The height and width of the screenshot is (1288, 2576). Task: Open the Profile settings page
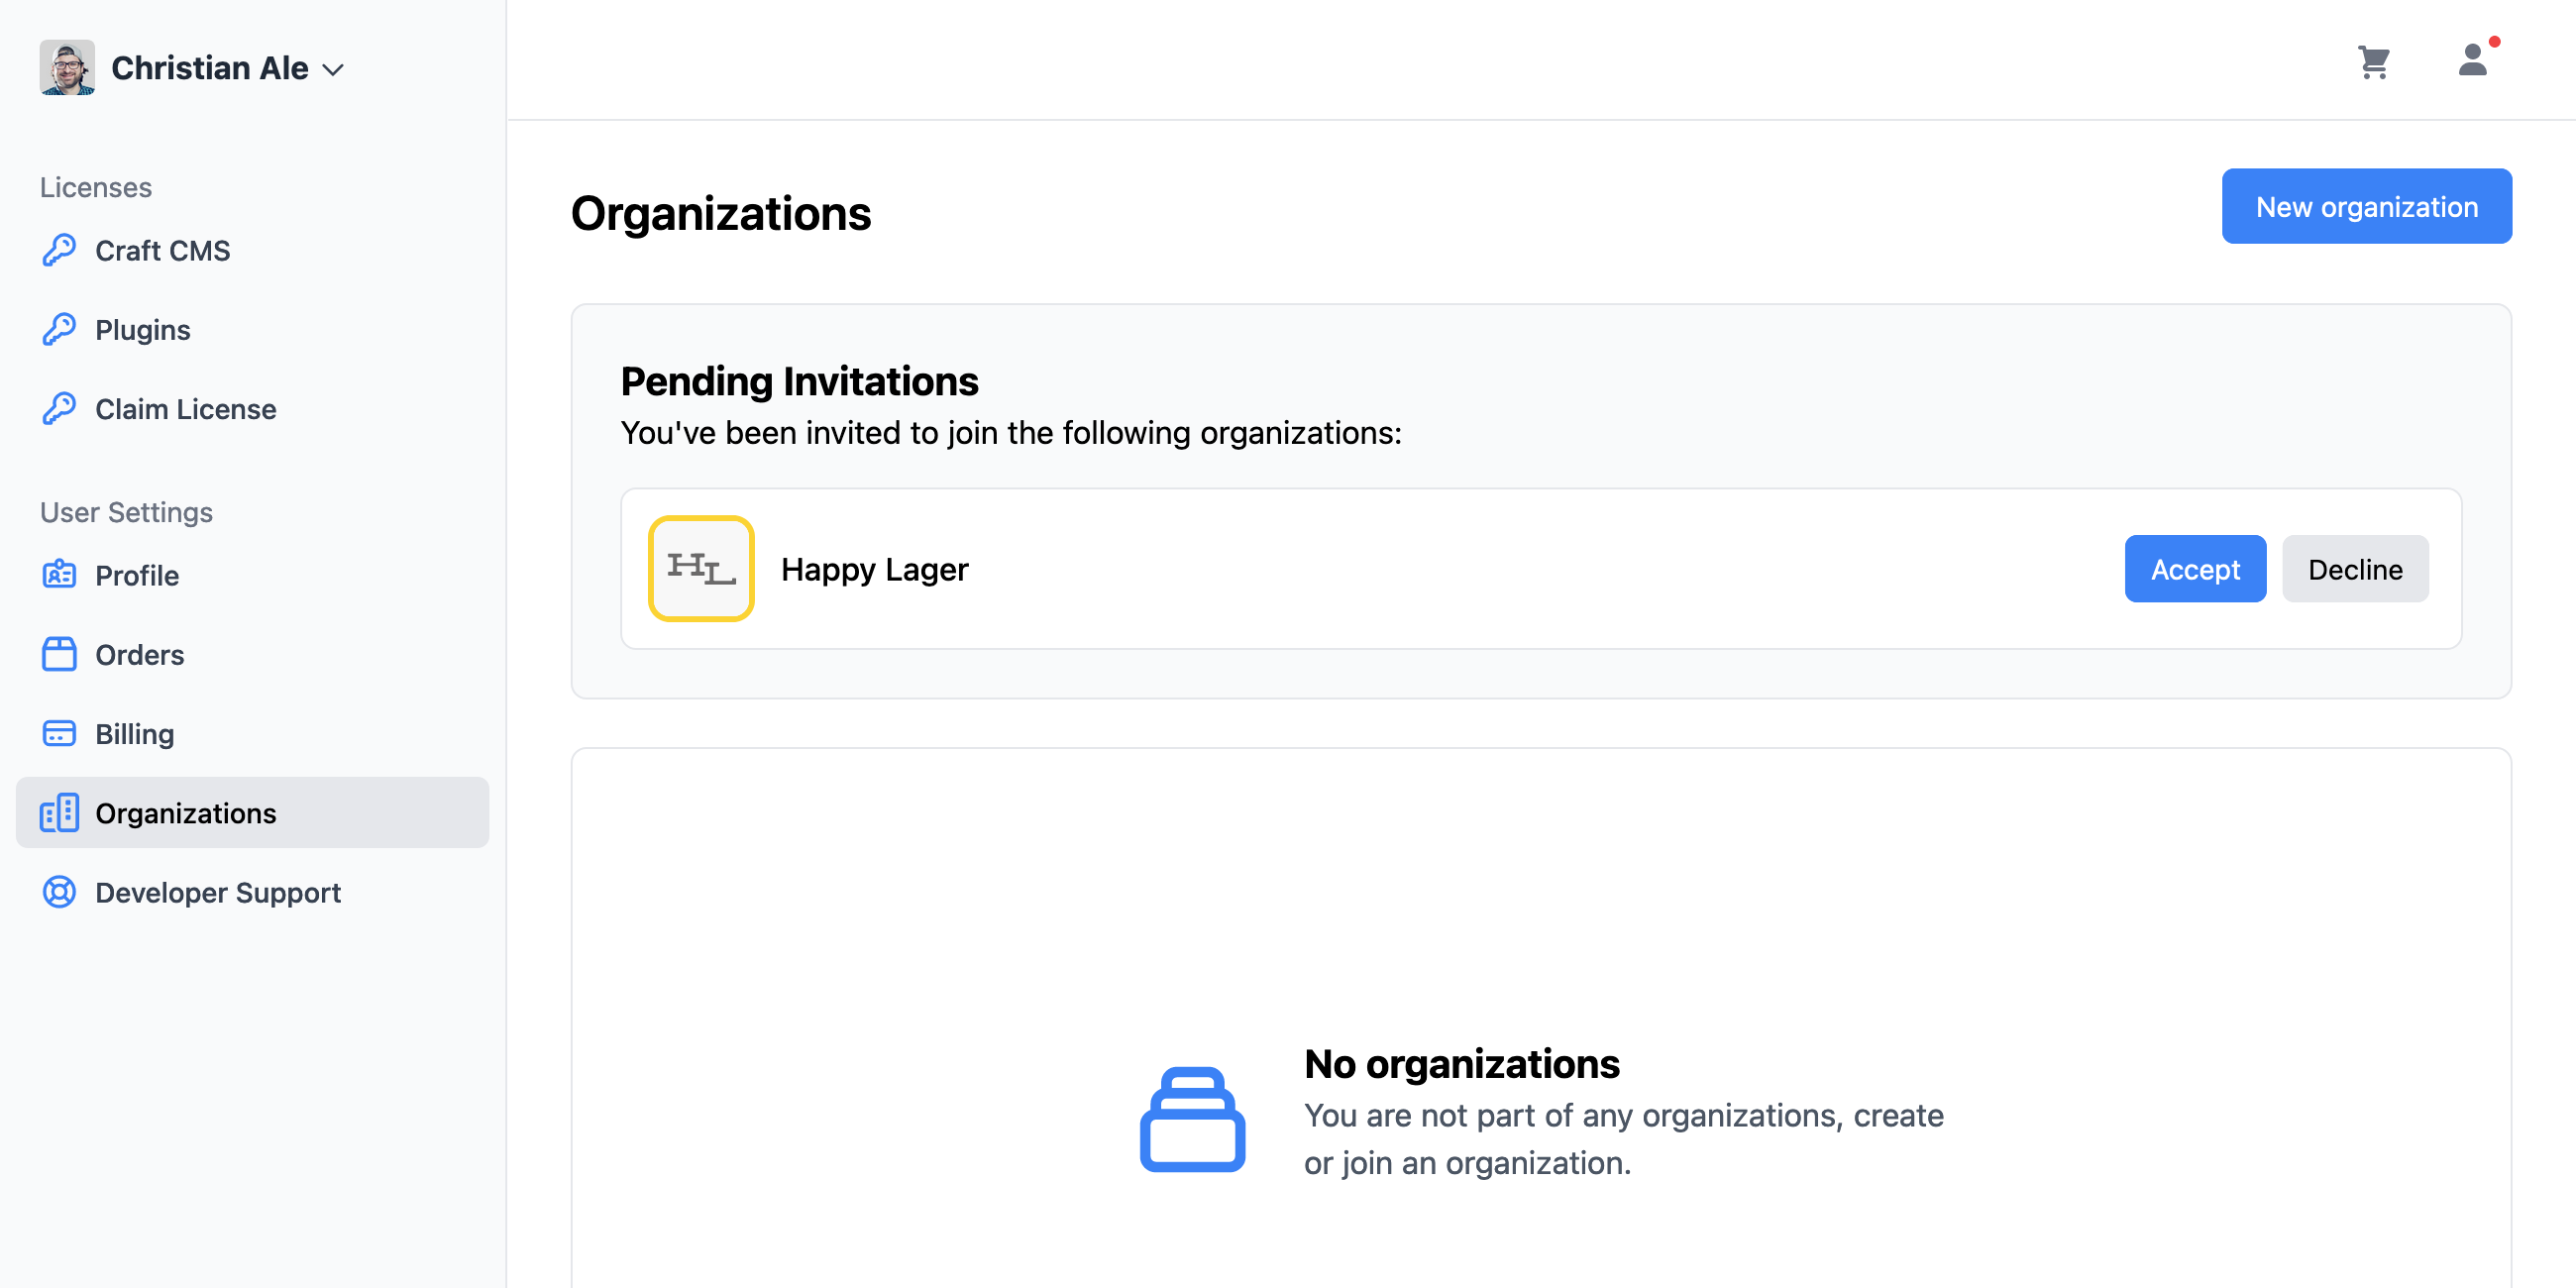click(253, 575)
